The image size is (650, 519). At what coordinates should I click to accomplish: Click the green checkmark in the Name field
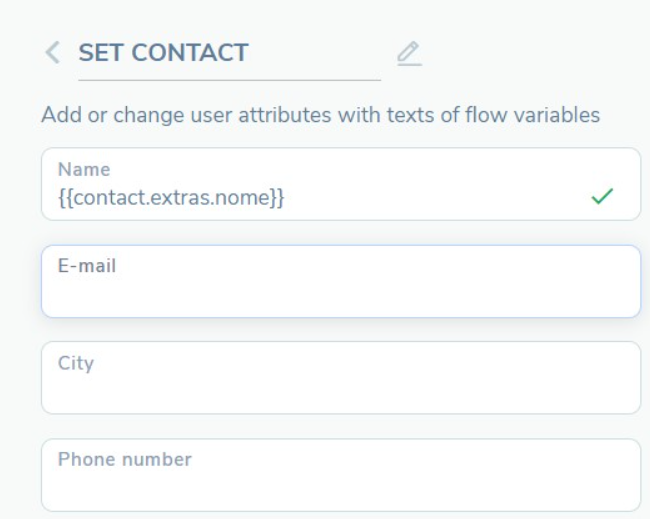(601, 197)
